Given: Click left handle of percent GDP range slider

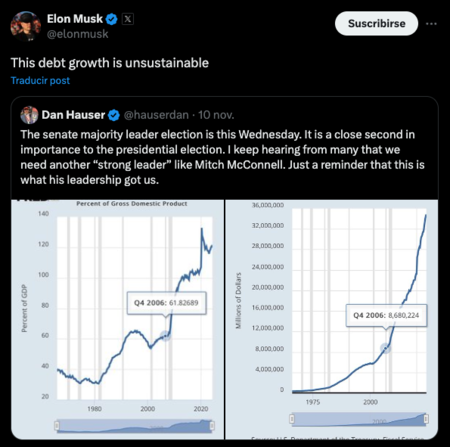Looking at the screenshot, I should point(57,425).
